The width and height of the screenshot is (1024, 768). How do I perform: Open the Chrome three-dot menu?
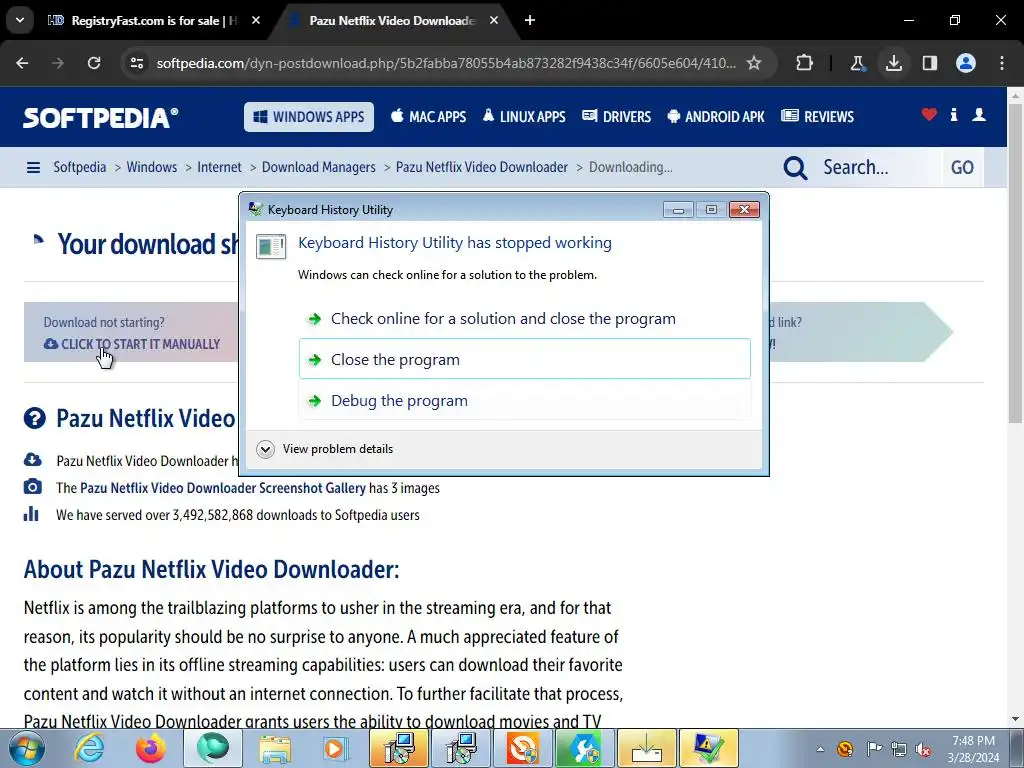click(x=1002, y=63)
